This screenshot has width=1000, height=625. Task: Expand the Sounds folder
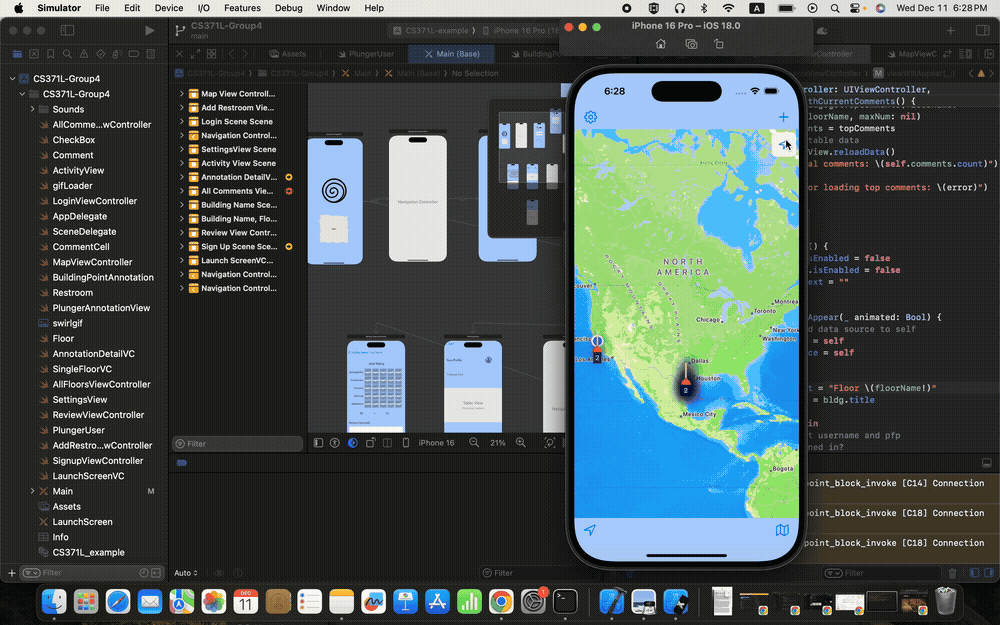click(33, 109)
